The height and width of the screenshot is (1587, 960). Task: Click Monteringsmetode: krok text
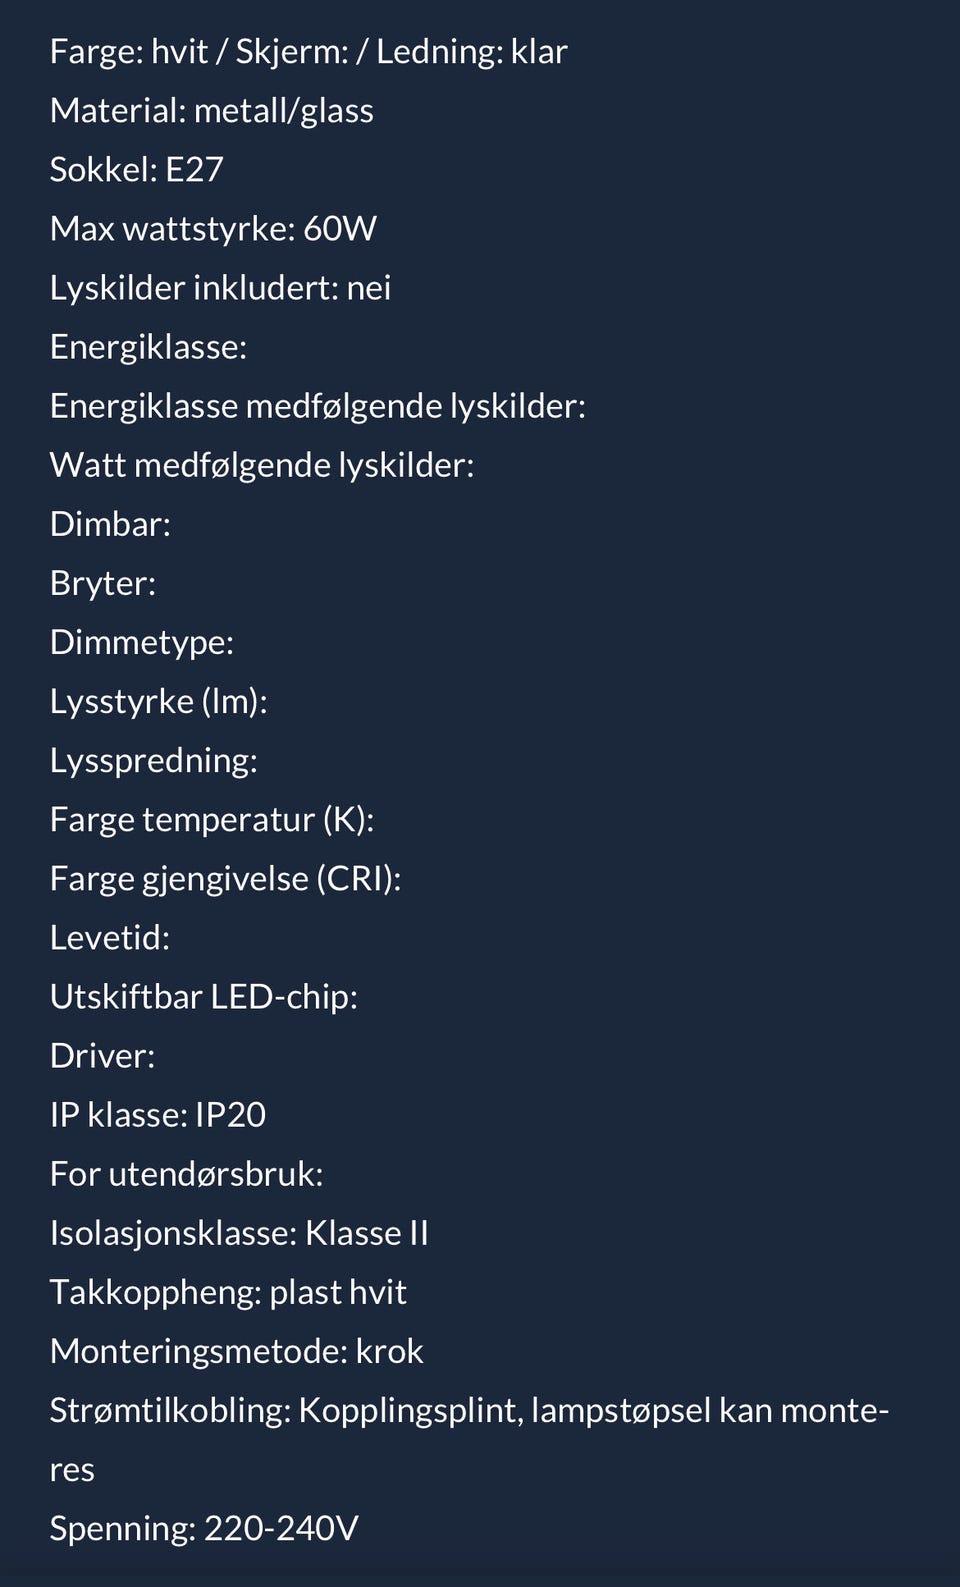coord(237,1351)
